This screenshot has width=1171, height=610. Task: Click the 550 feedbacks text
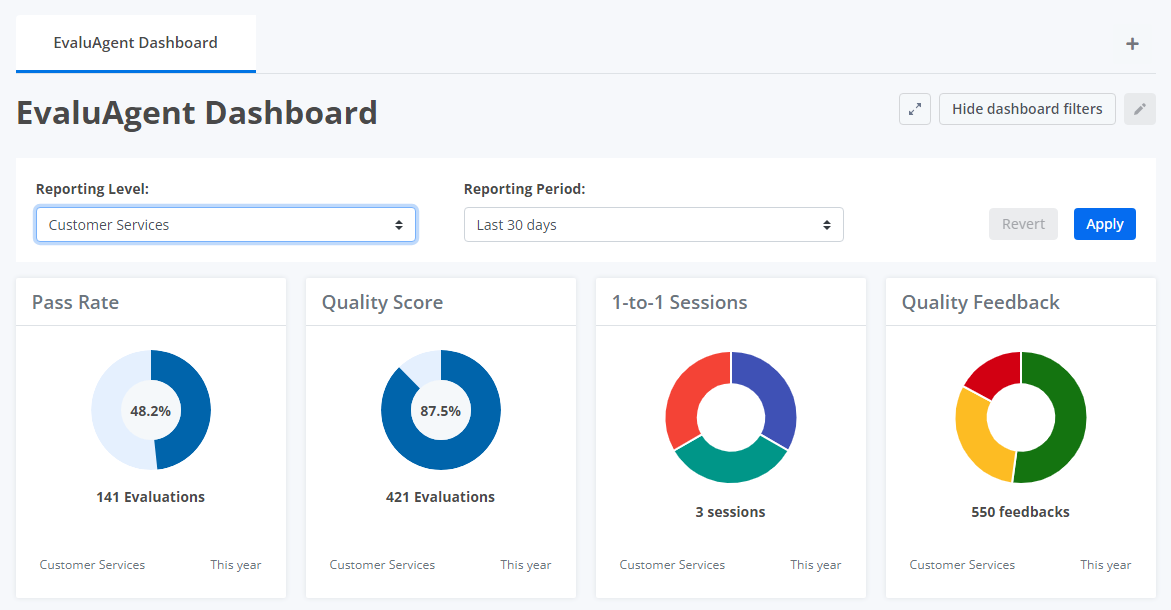(x=1020, y=512)
